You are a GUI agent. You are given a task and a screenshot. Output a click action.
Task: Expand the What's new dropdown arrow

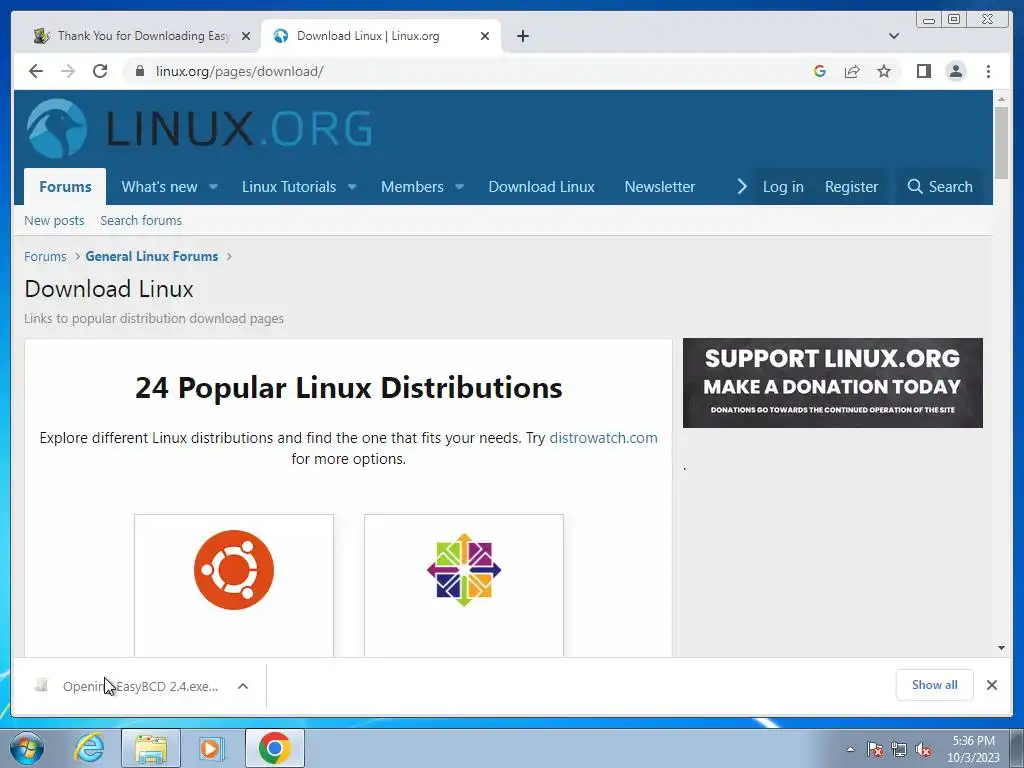pyautogui.click(x=213, y=187)
